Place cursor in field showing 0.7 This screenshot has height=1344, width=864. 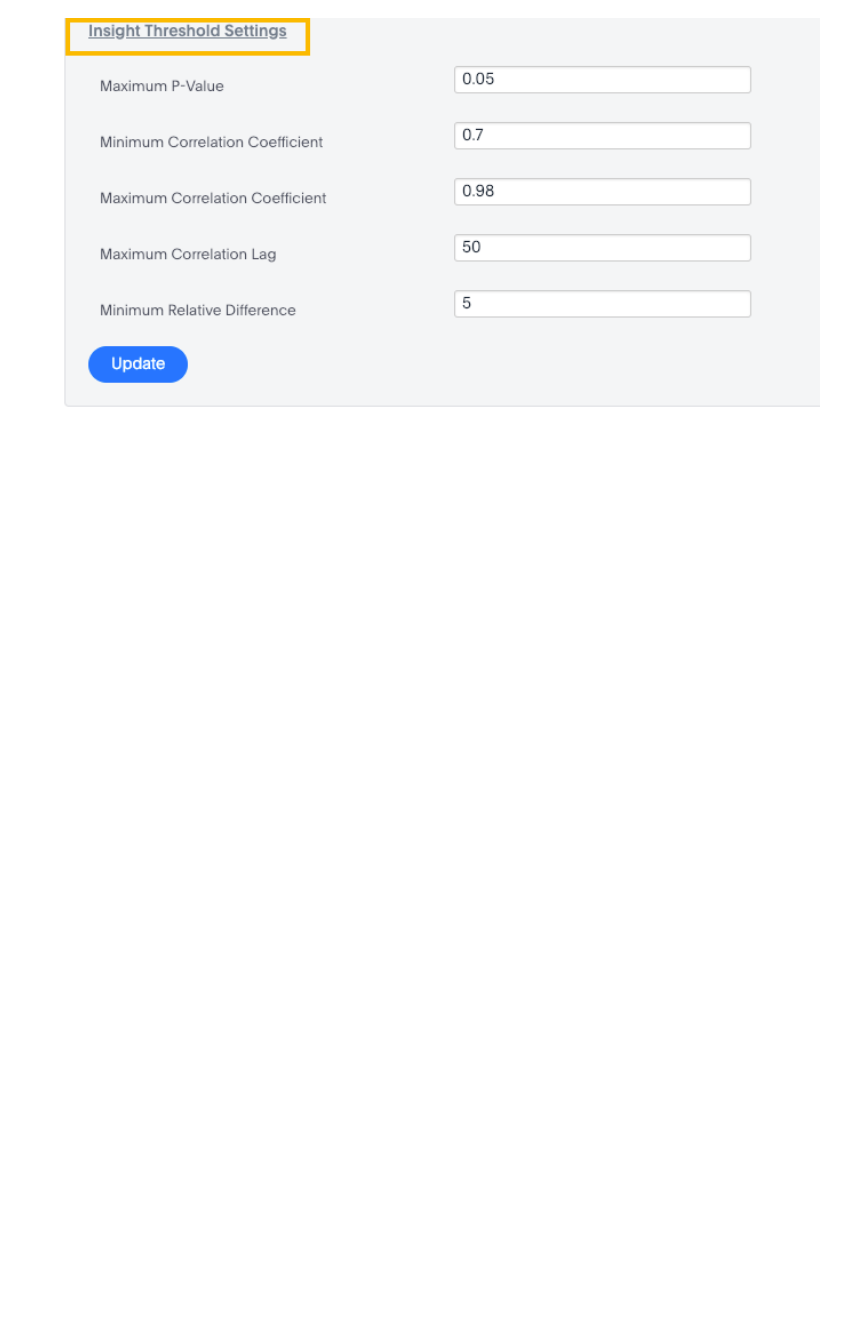pos(602,136)
